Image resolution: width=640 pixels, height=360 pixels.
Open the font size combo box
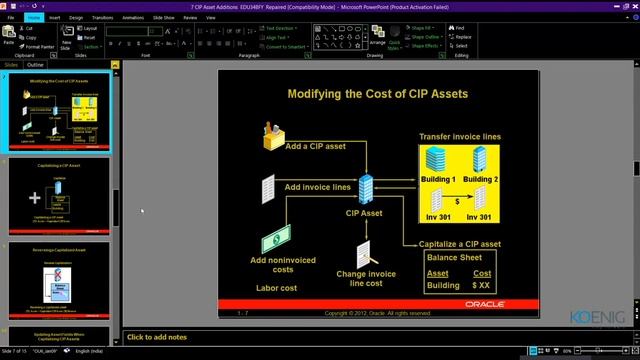coord(155,31)
